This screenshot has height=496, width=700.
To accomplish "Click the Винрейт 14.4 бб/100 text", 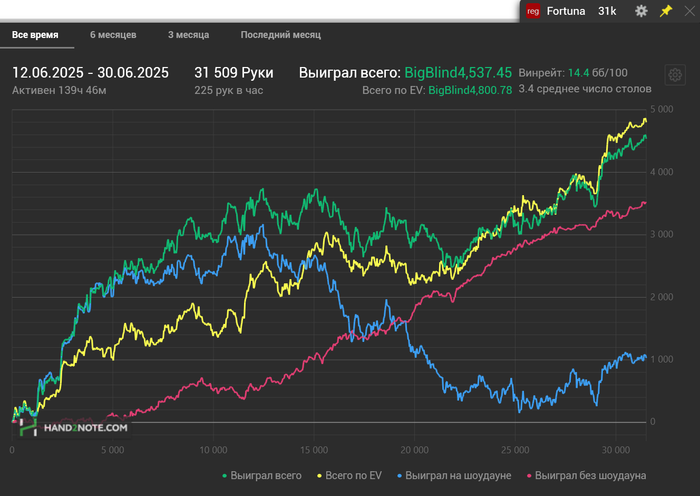I will click(573, 73).
